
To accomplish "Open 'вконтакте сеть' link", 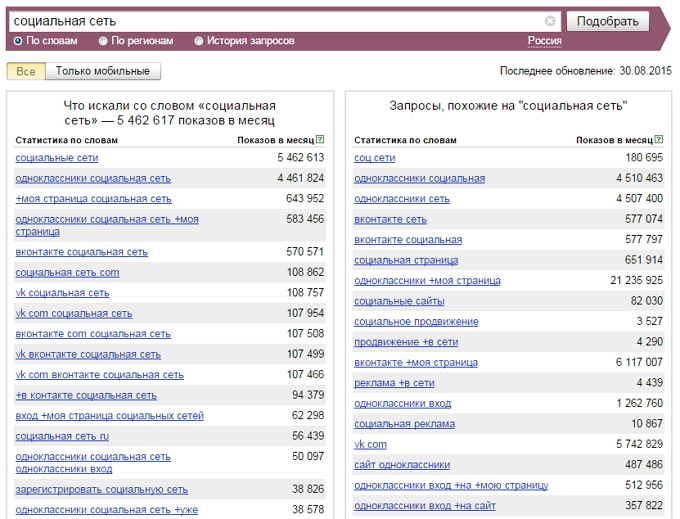I will click(x=390, y=219).
